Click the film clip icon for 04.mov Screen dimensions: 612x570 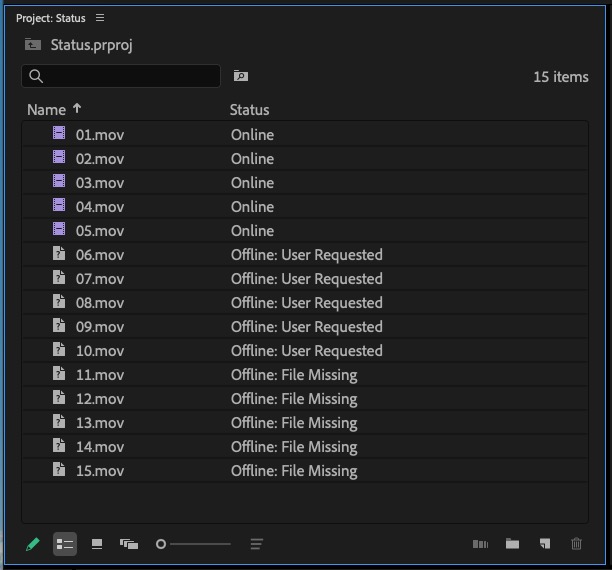(x=59, y=205)
